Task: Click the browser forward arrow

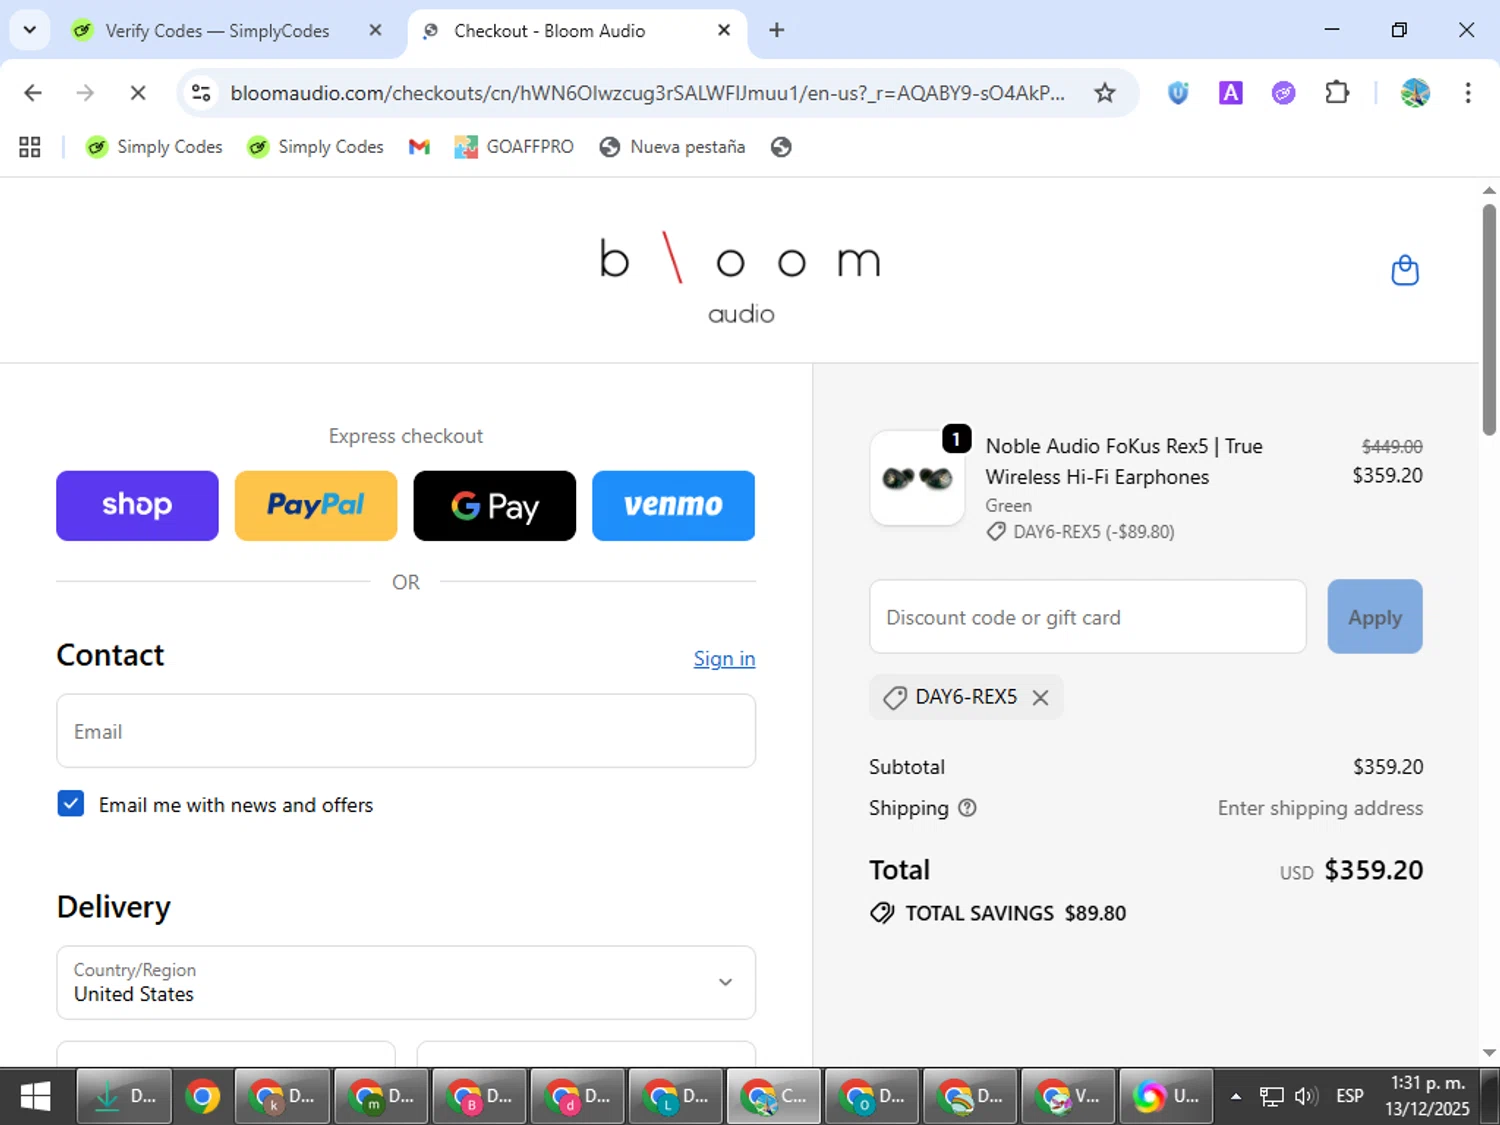Action: [x=85, y=93]
